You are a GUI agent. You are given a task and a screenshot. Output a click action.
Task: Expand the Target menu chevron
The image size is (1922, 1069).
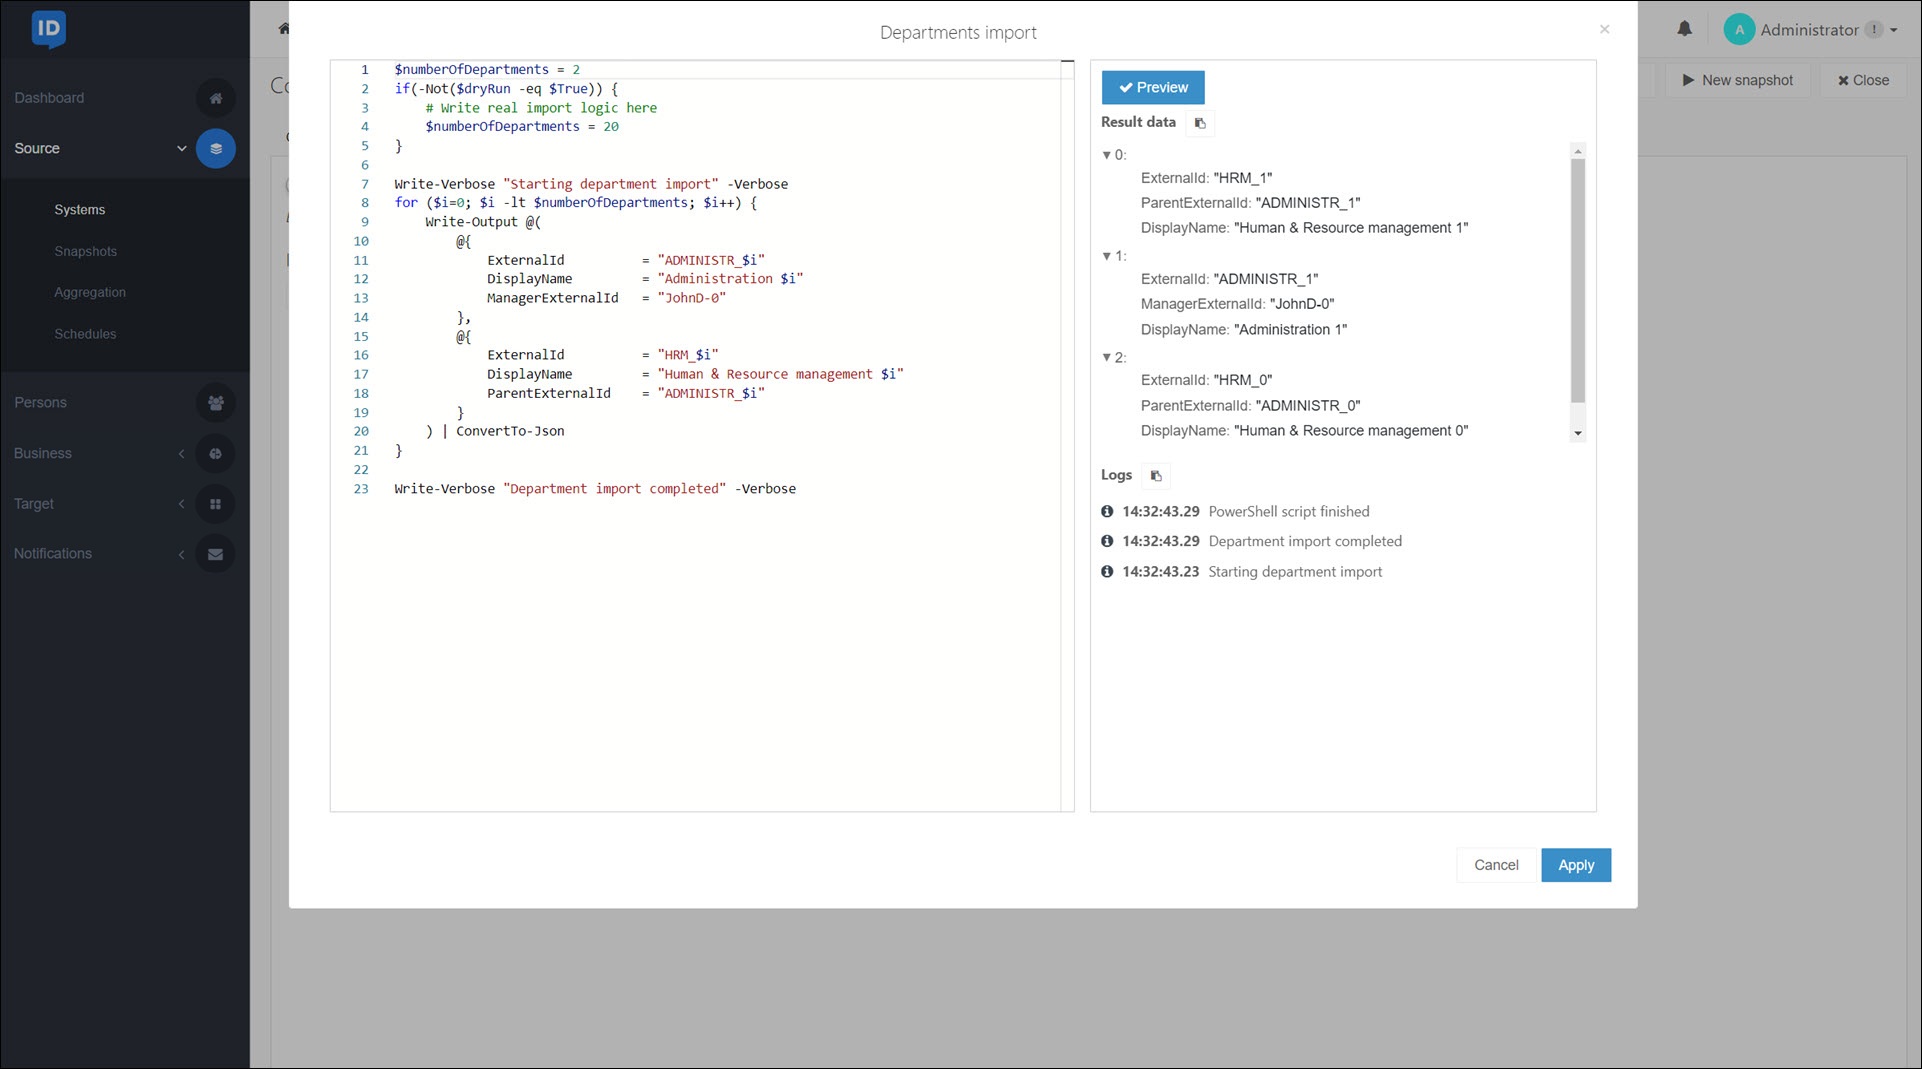[x=181, y=504]
